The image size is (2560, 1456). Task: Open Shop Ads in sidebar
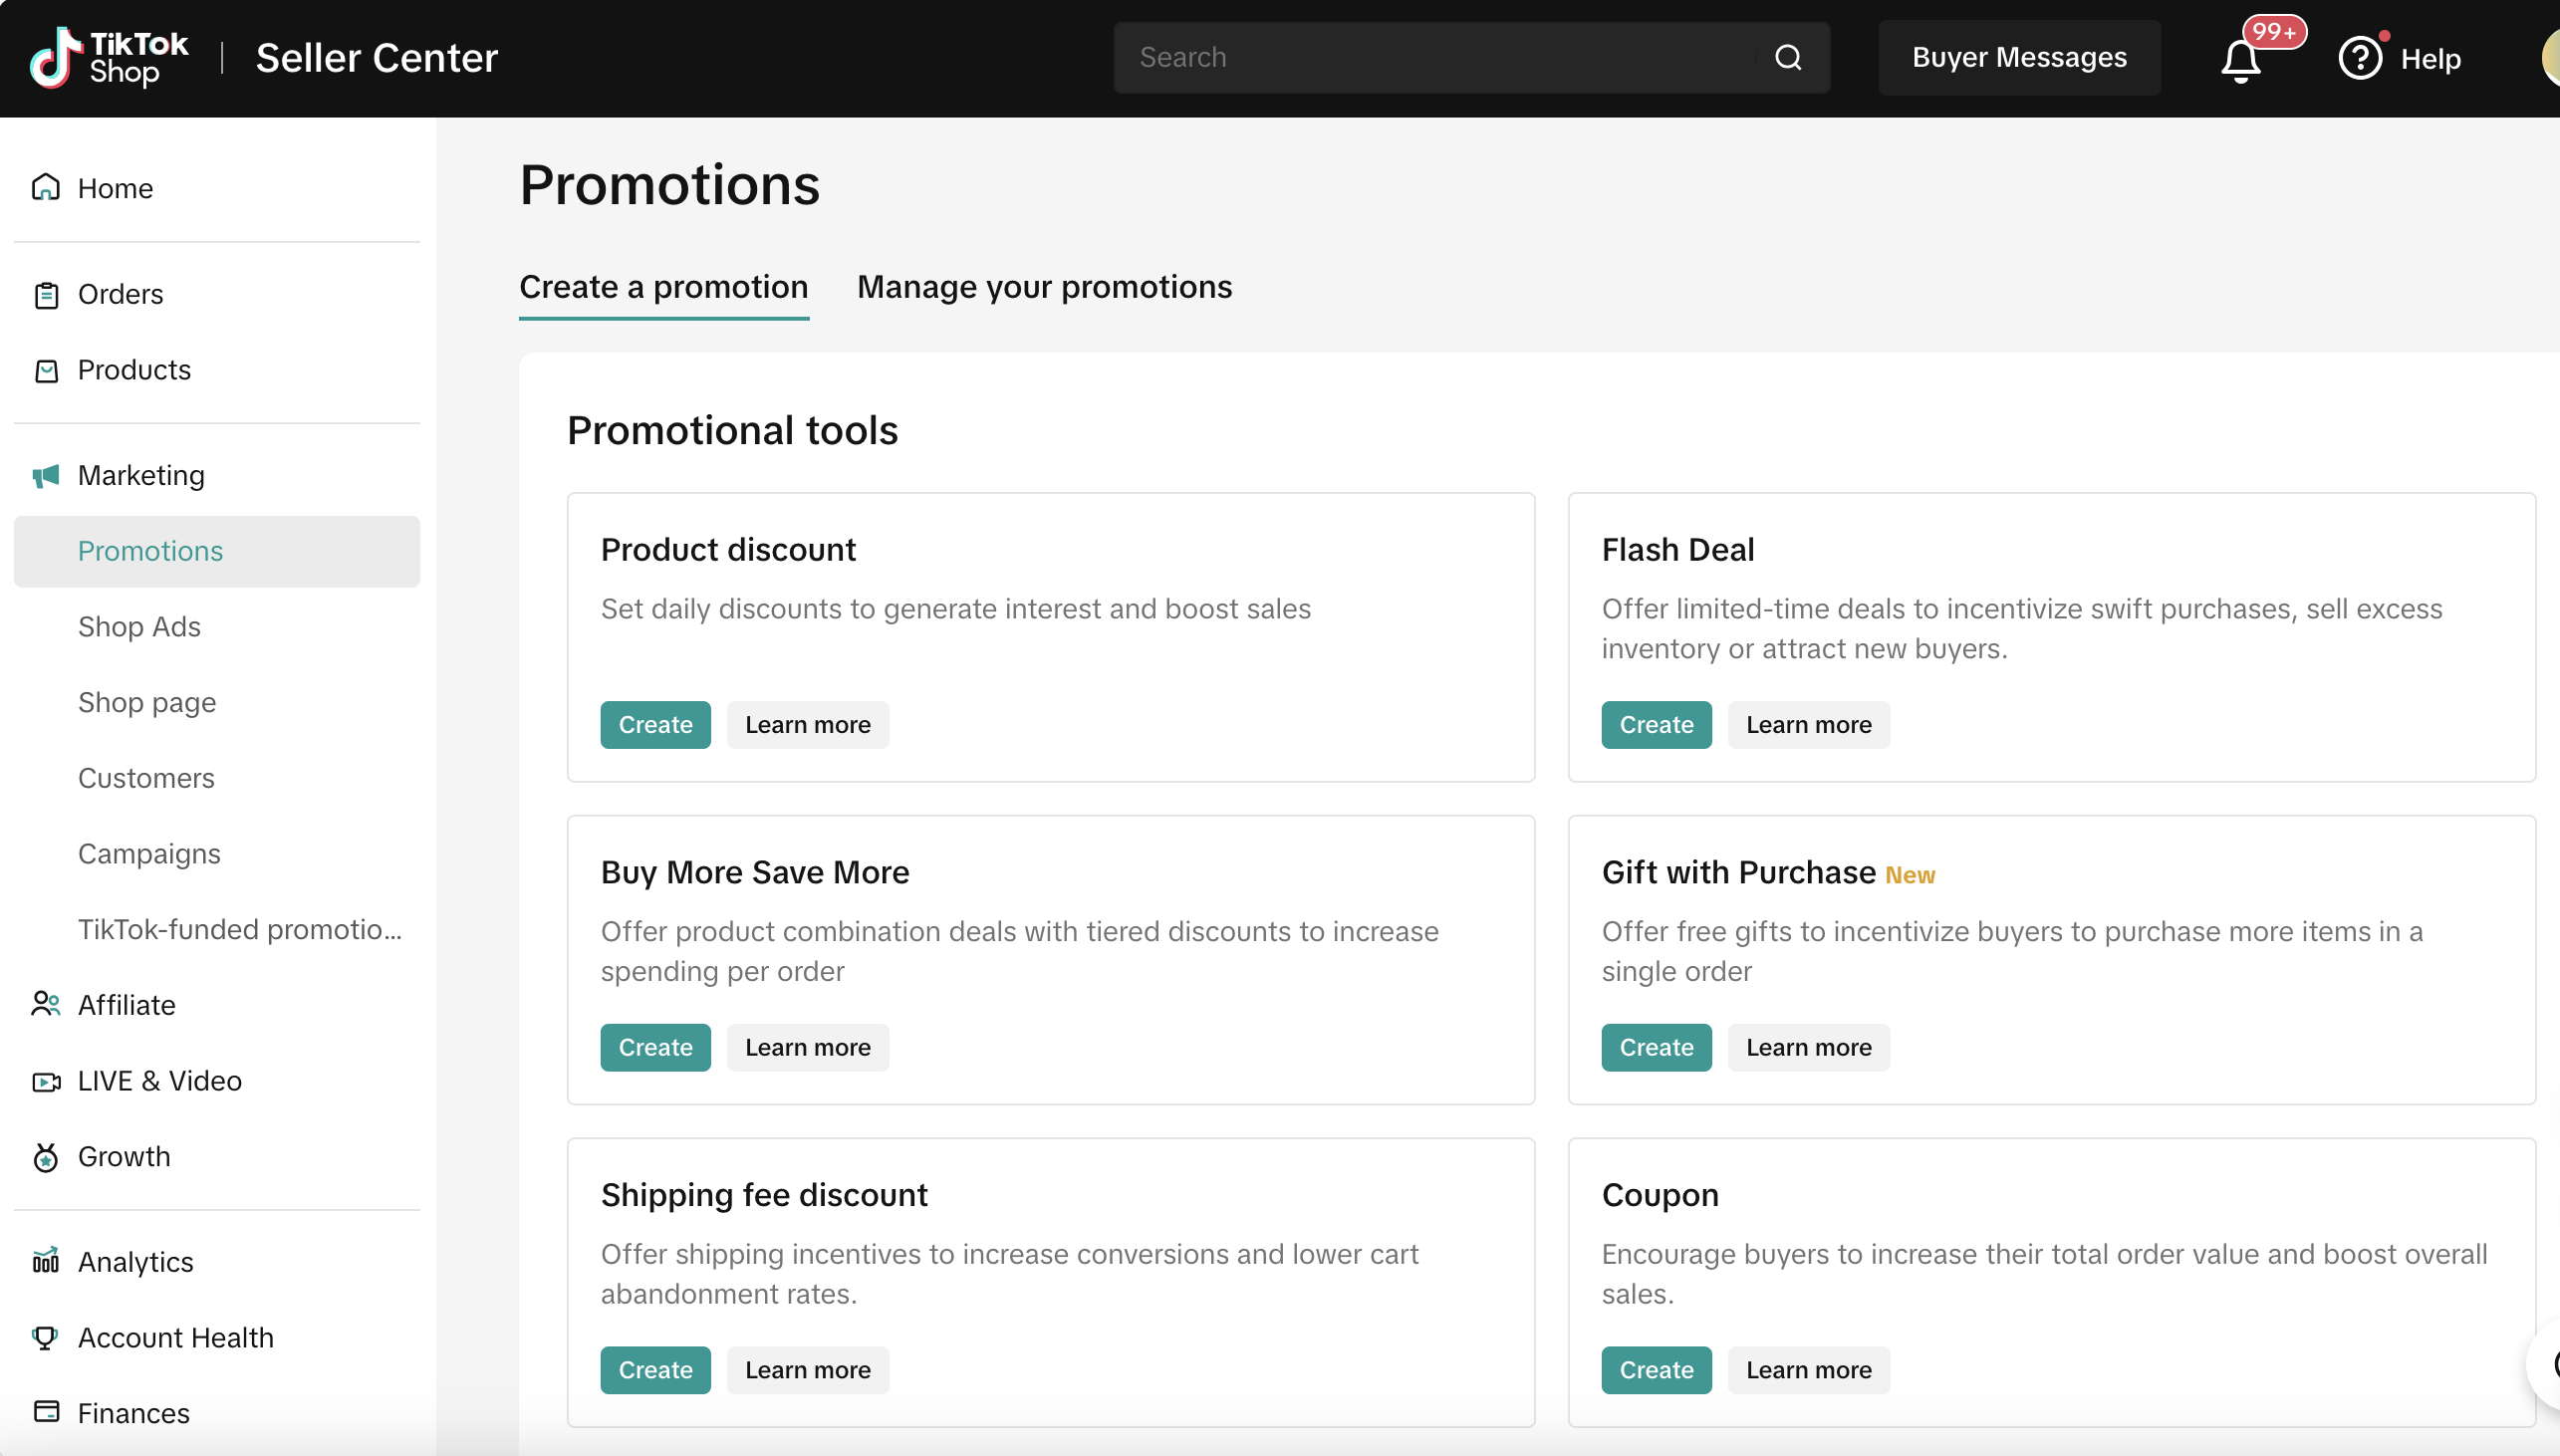pos(139,627)
